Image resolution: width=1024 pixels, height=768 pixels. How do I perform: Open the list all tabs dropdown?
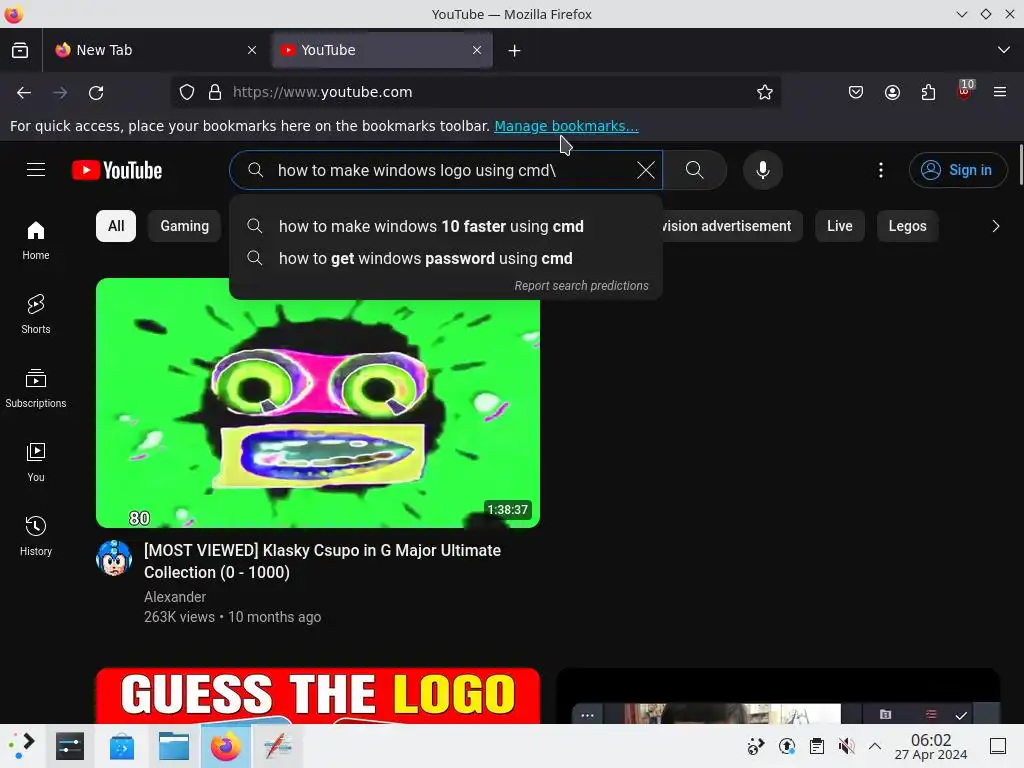pos(1004,50)
